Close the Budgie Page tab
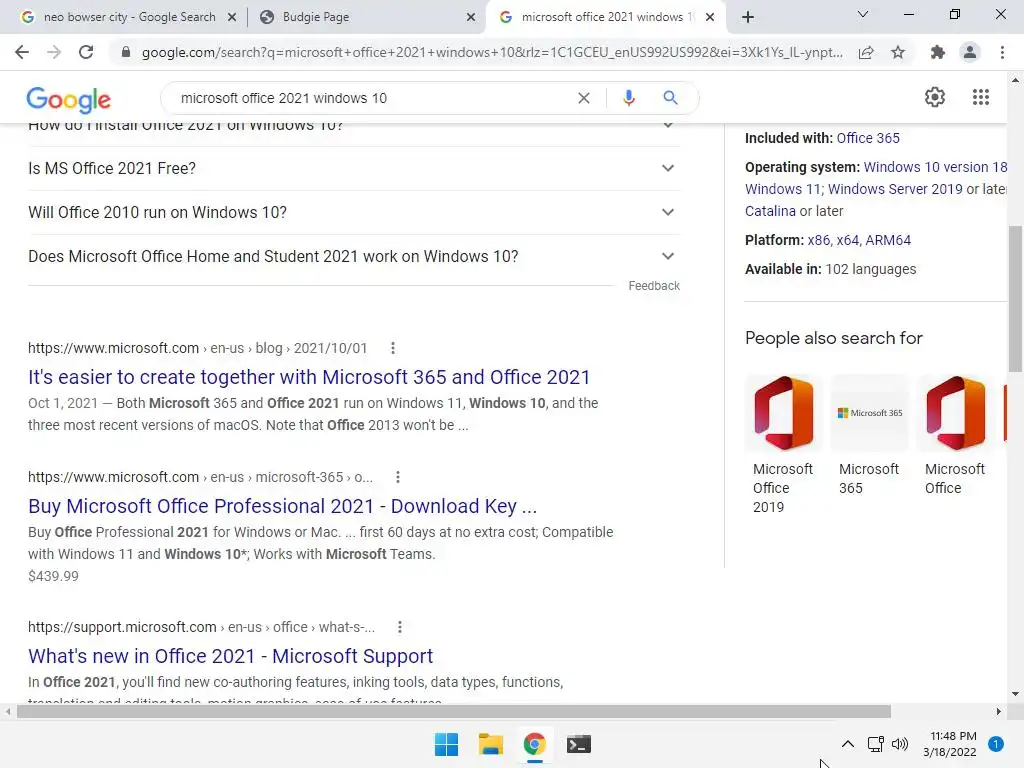The image size is (1024, 768). click(471, 17)
